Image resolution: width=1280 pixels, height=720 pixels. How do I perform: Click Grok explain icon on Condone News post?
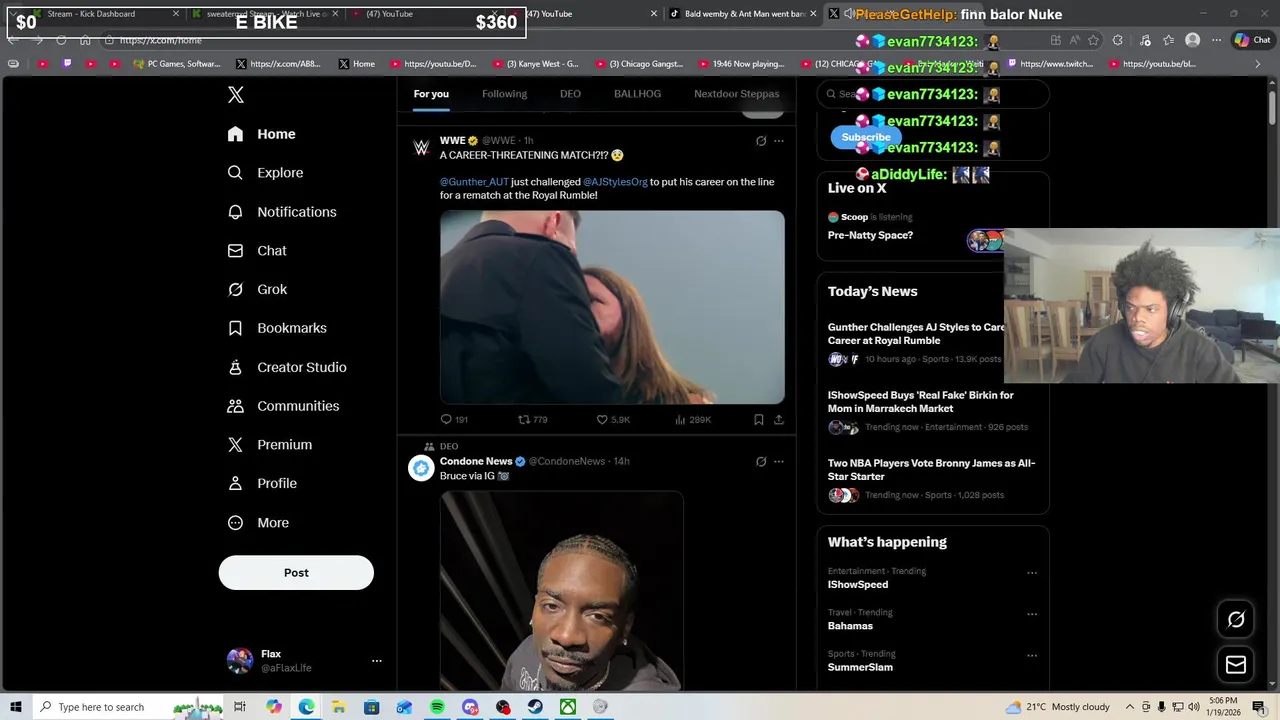pyautogui.click(x=761, y=462)
